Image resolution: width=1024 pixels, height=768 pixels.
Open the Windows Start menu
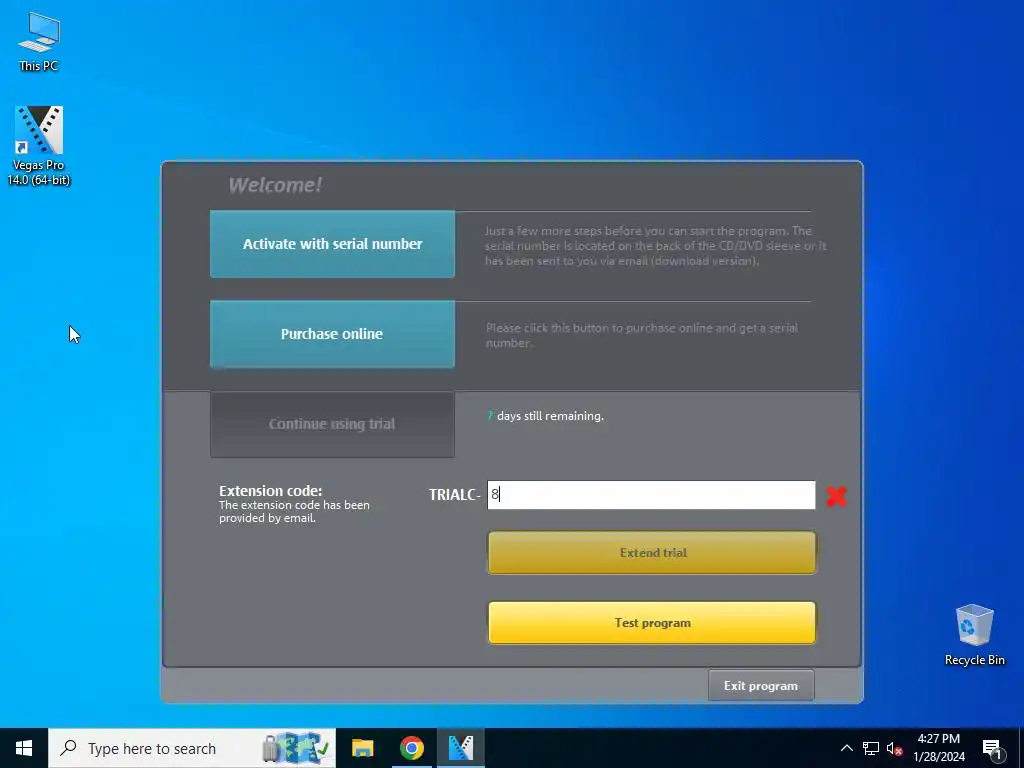24,748
